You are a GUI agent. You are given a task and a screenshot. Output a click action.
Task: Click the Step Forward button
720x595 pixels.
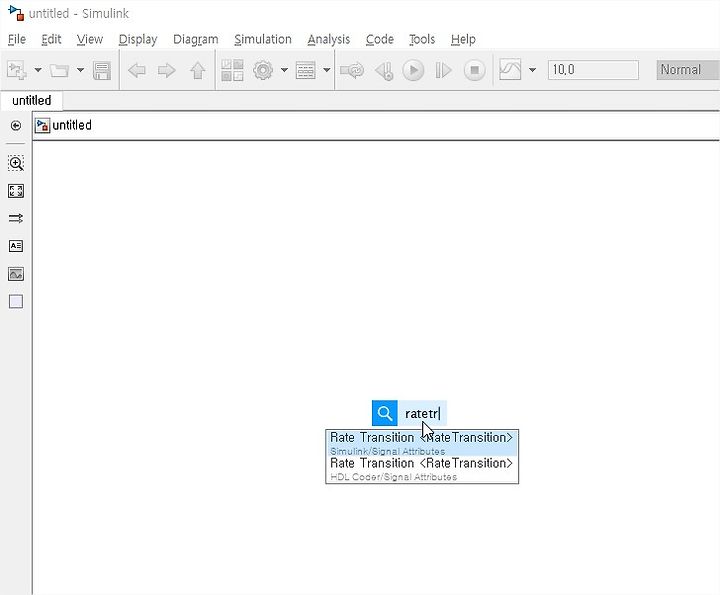[x=443, y=70]
